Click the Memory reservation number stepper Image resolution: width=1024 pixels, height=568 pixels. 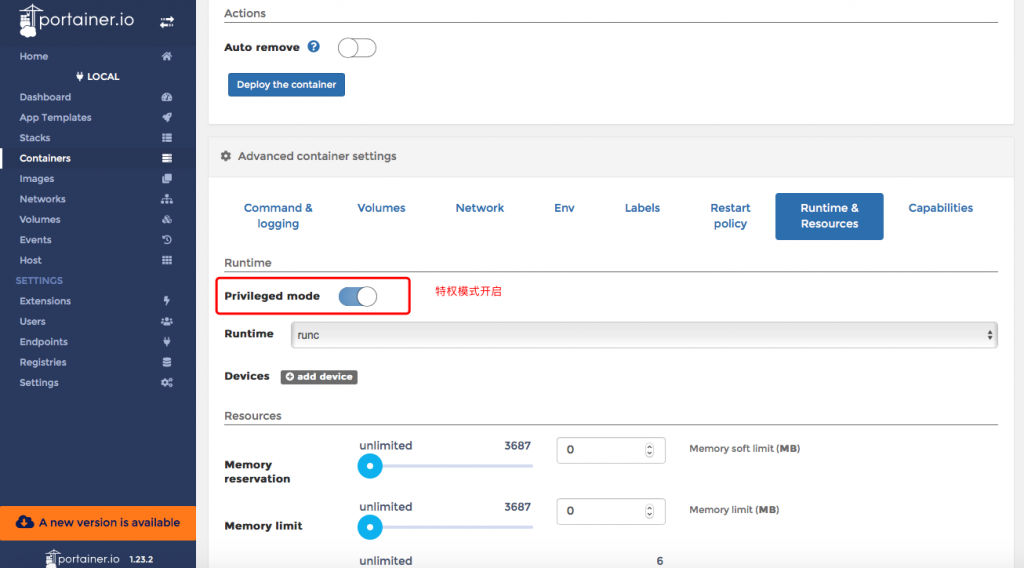coord(650,450)
